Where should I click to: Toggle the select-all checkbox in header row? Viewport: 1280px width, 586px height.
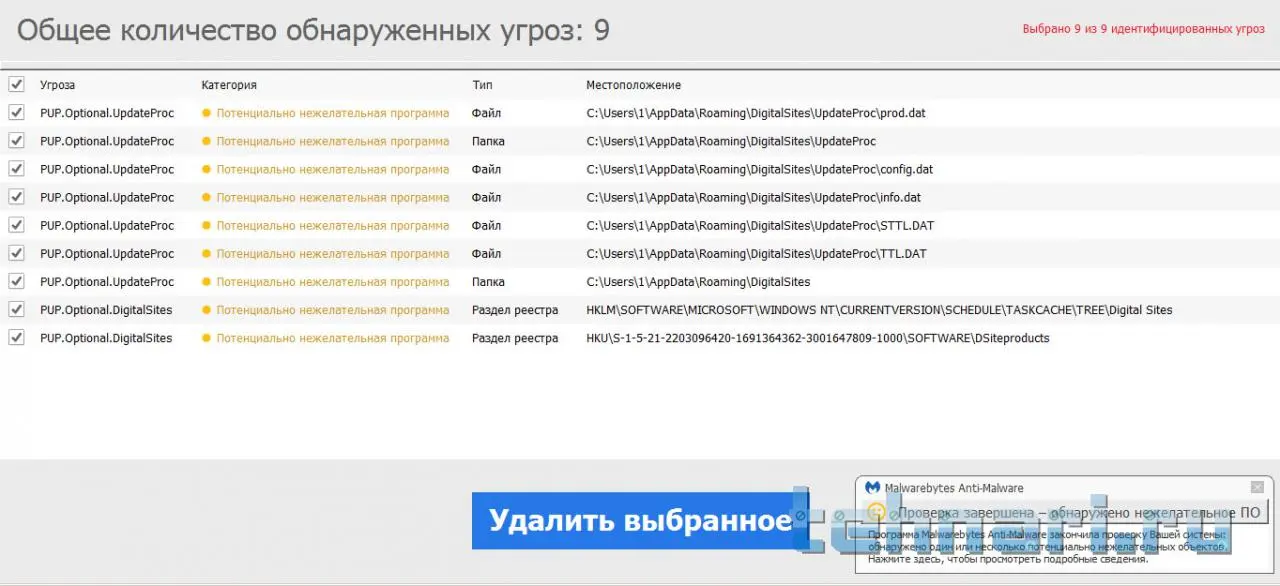coord(16,85)
